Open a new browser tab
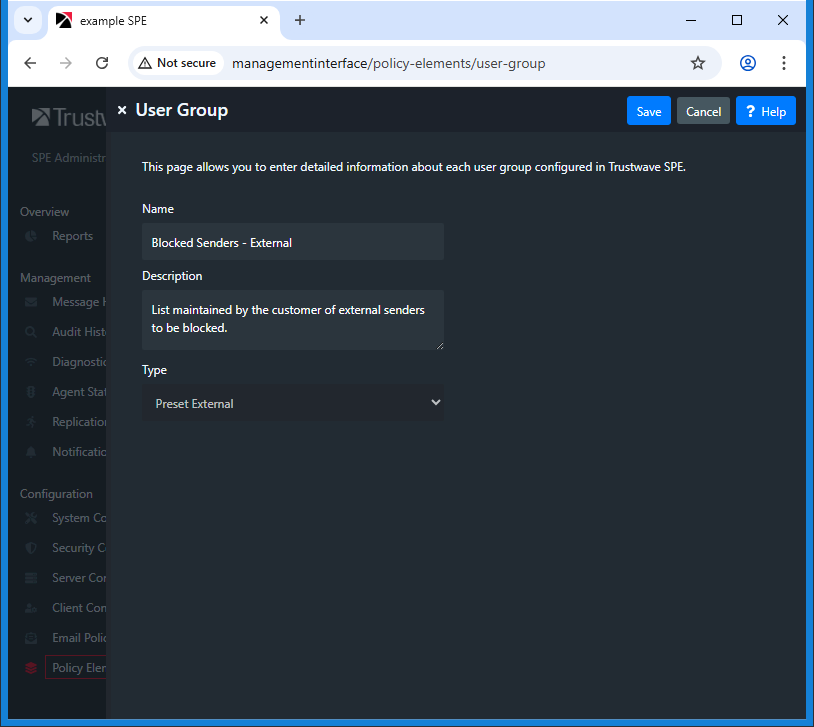 coord(300,20)
